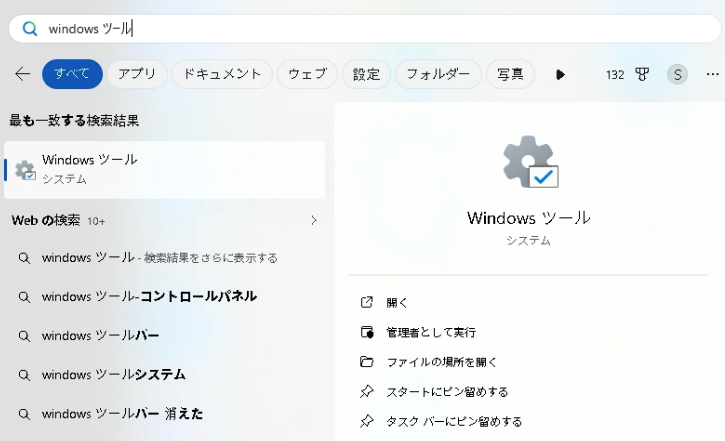This screenshot has height=441, width=725.
Task: Open the Windows ツール best match result
Action: point(164,169)
